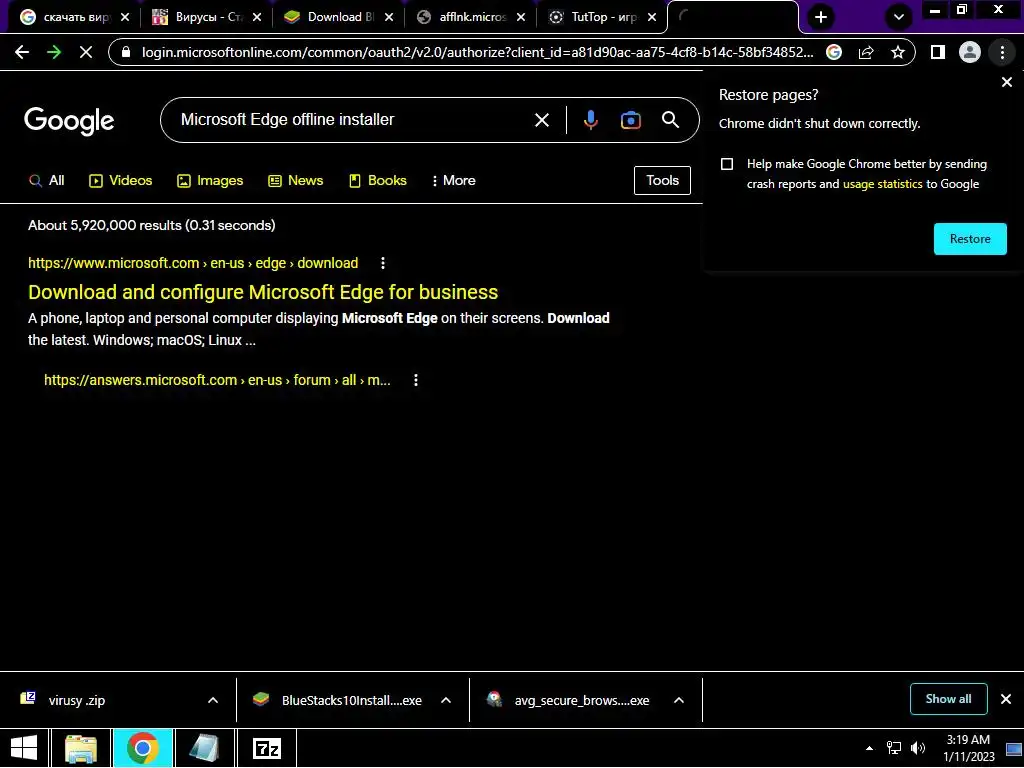Expand the More search filters
Screen dimensions: 1024x768
point(453,180)
